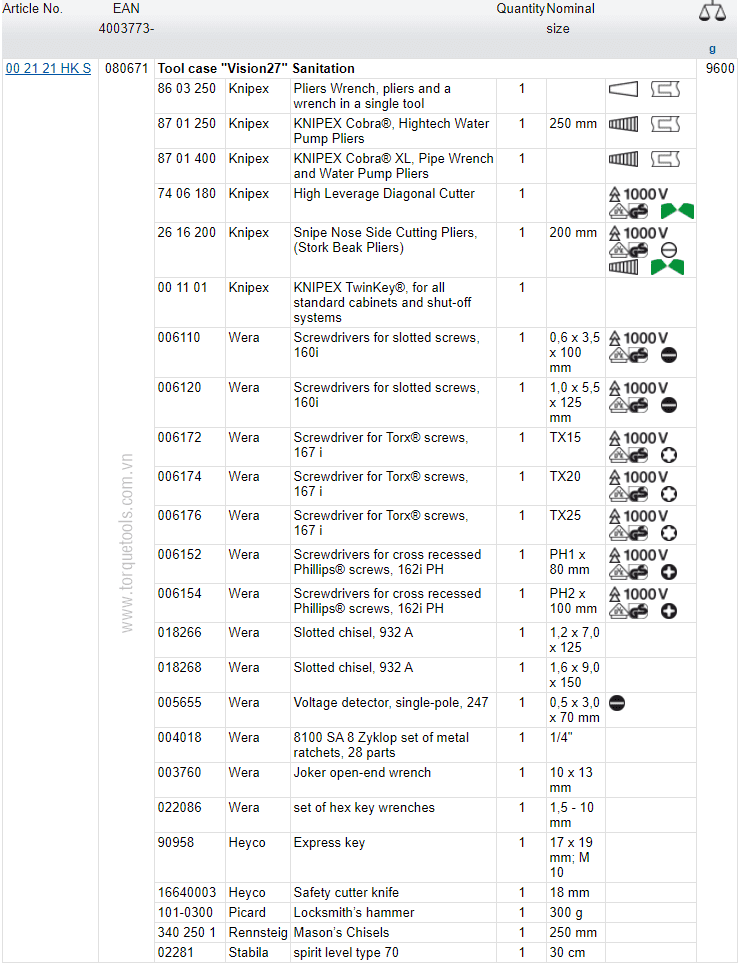Select 8100 SA 8 Zyklop ratchet set text
The width and height of the screenshot is (739, 964).
(x=381, y=745)
